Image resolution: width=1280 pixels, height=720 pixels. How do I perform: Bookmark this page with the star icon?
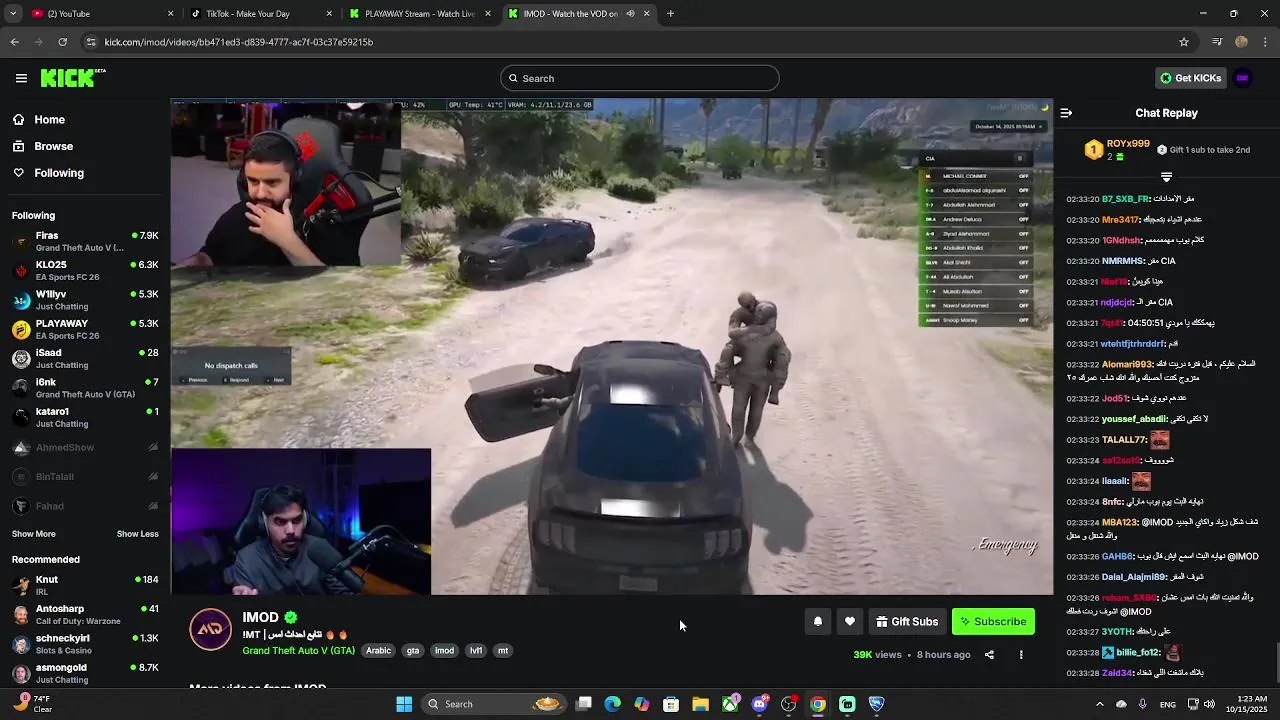(1184, 42)
